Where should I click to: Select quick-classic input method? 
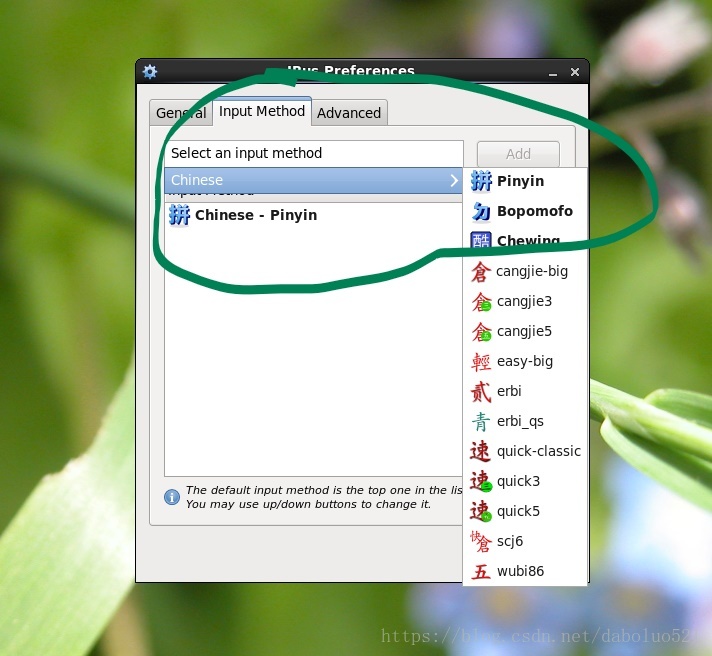[524, 451]
